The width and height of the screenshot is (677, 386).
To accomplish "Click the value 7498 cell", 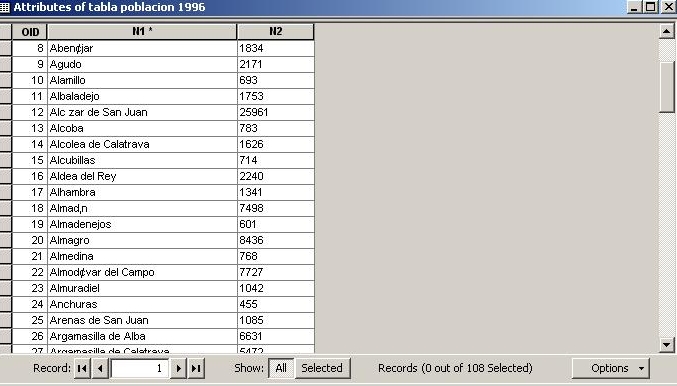I will click(275, 208).
